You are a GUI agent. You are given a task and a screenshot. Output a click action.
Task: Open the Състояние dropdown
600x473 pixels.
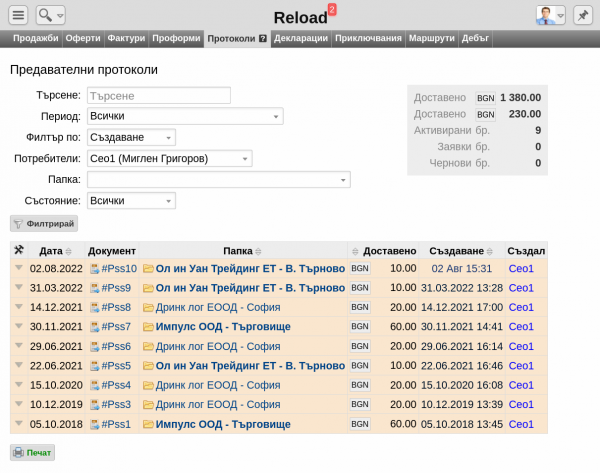tap(131, 200)
